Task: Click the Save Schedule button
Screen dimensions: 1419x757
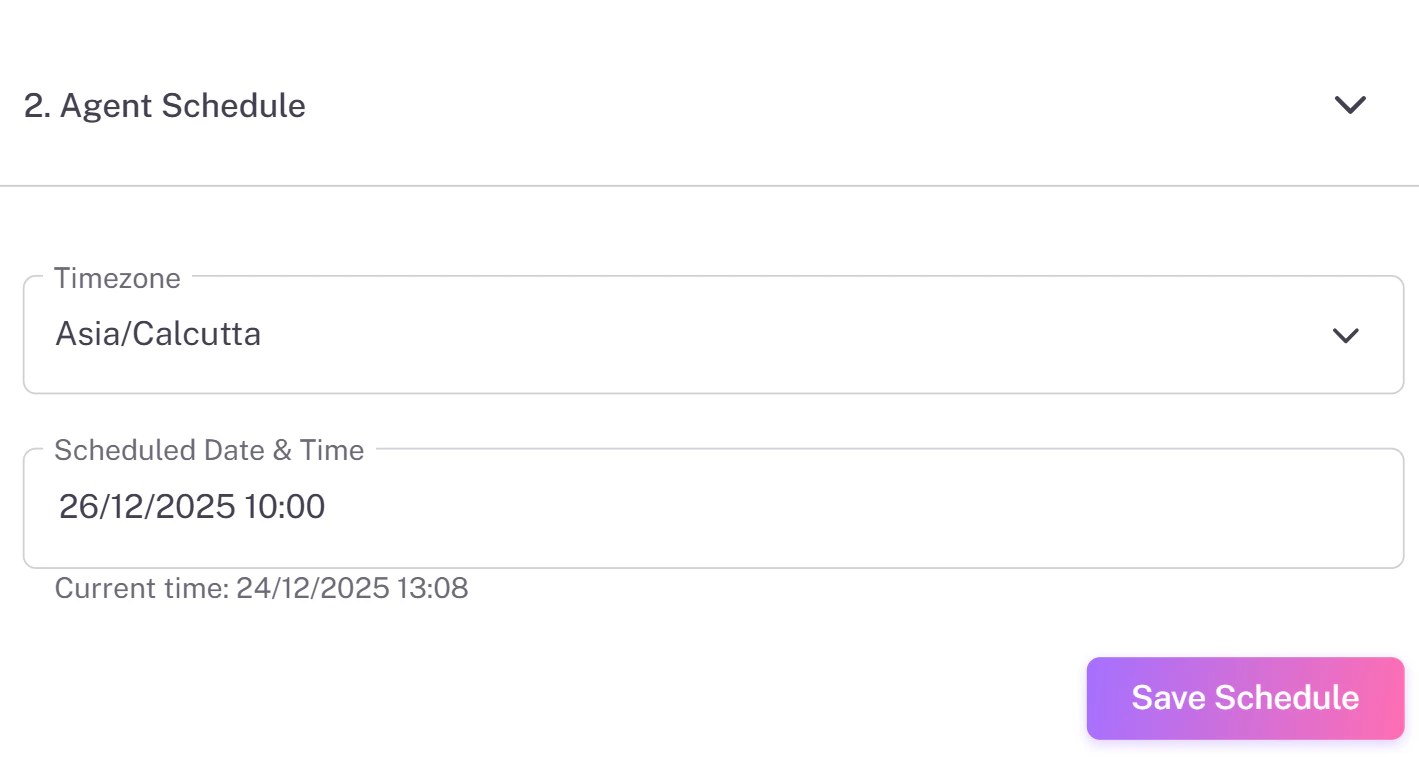Action: point(1244,698)
